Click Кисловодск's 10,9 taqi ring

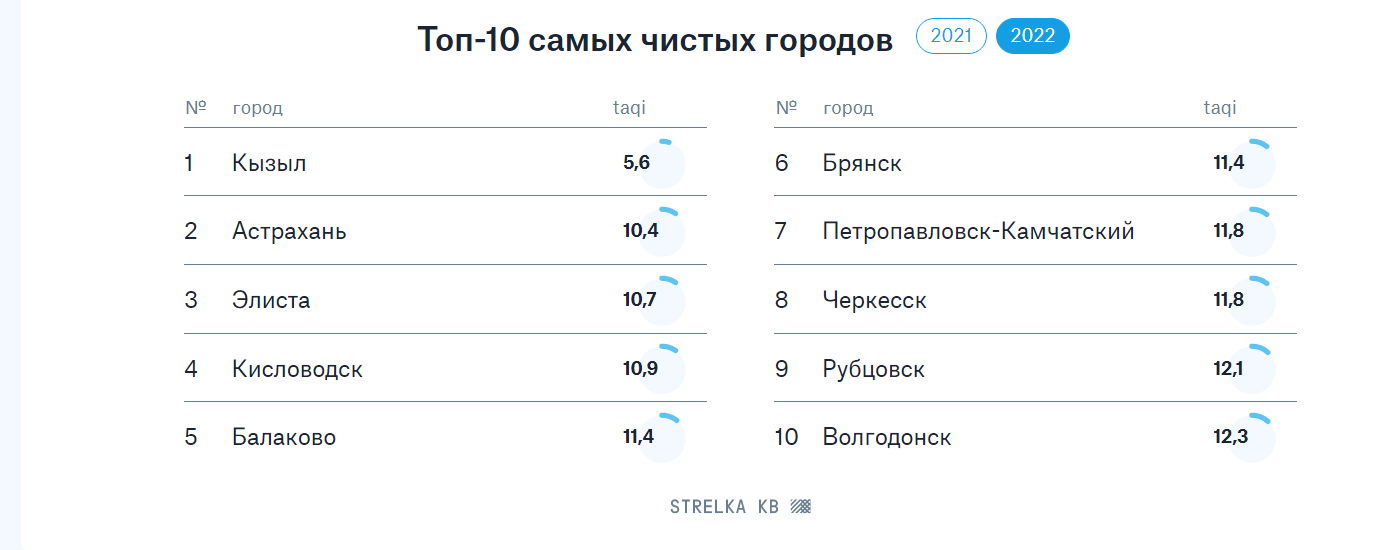[661, 369]
